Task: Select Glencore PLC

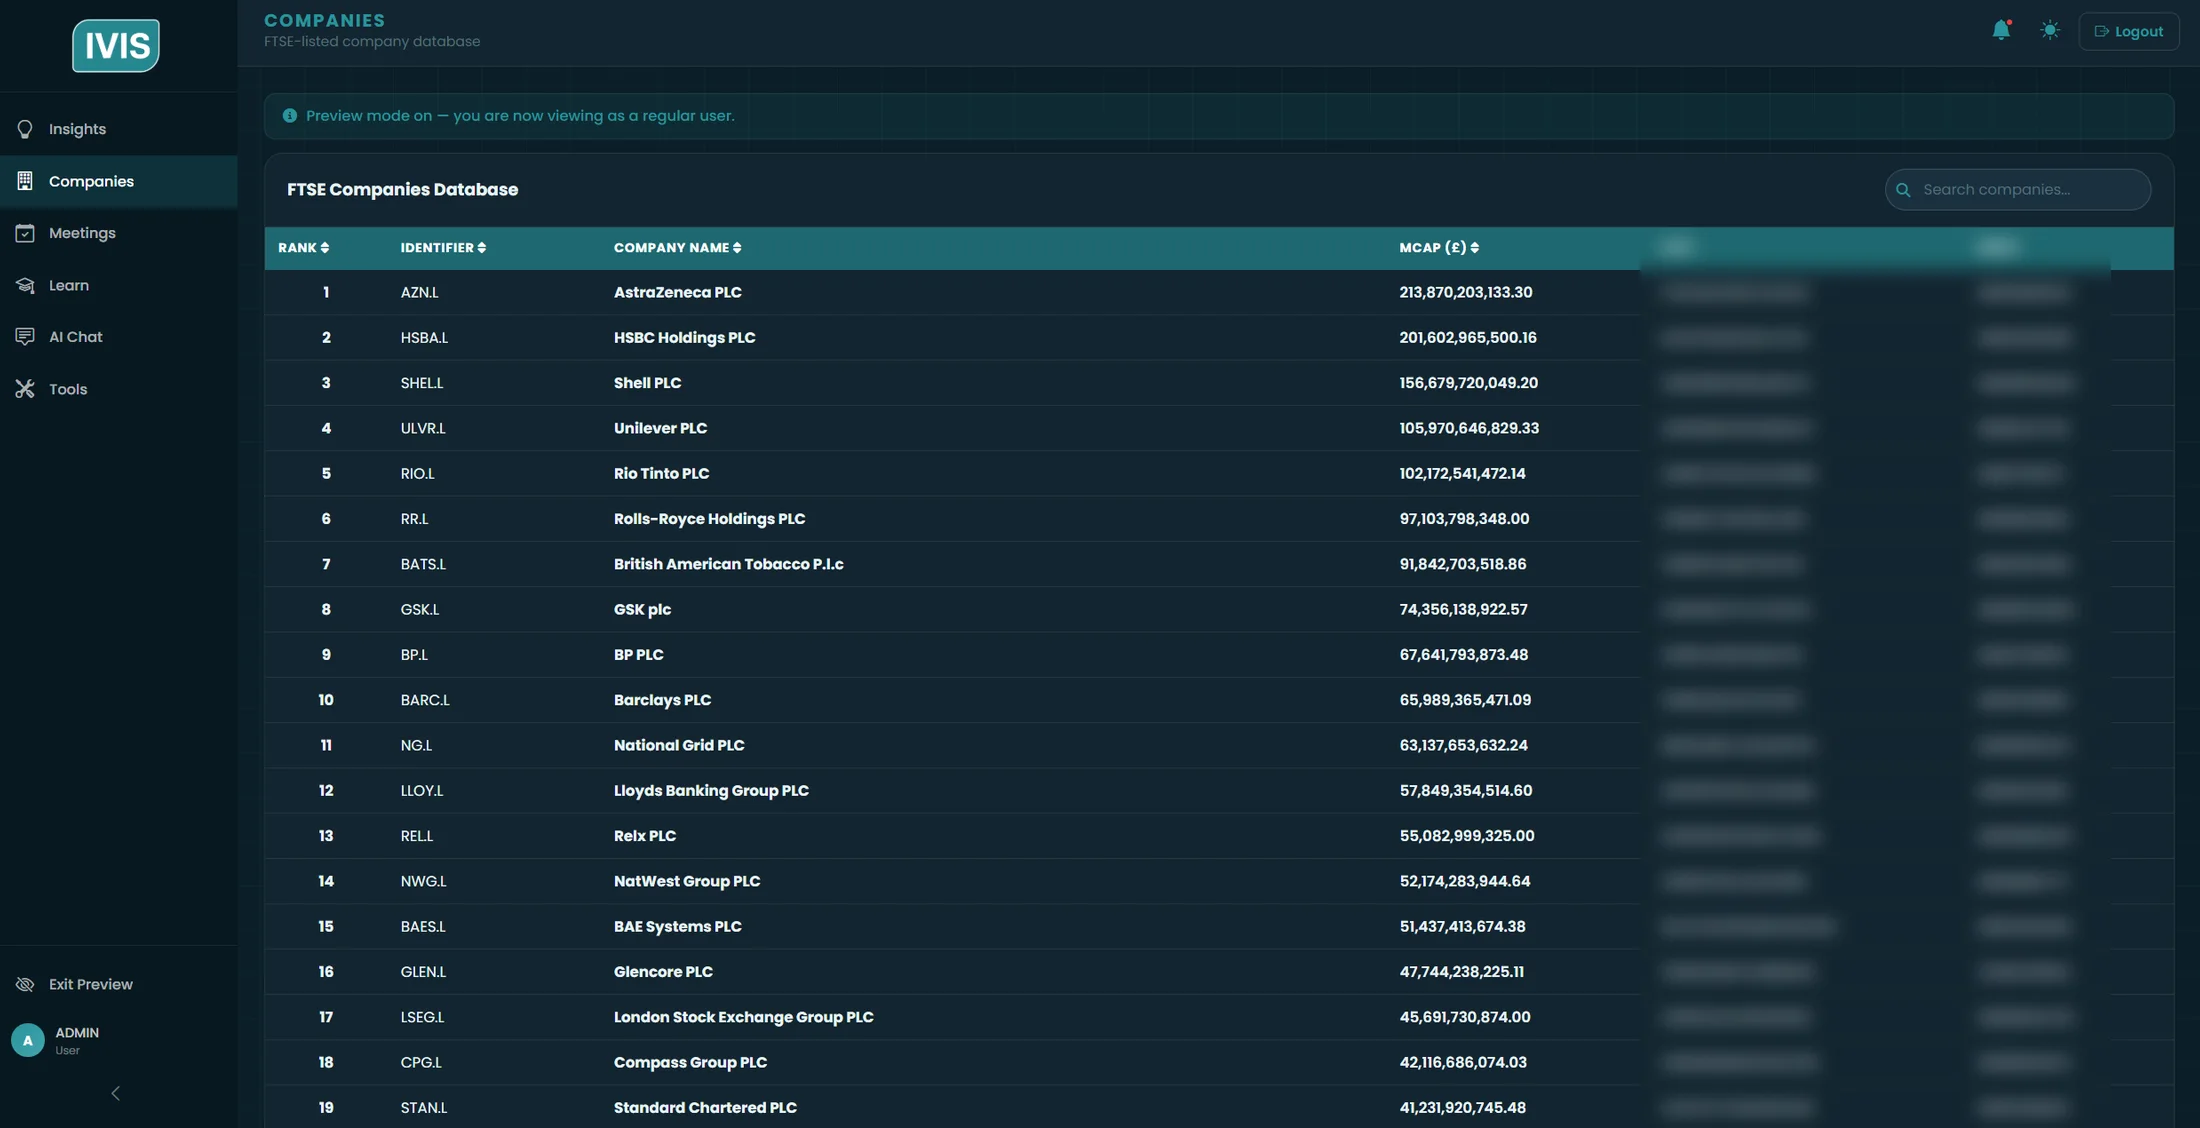Action: [x=663, y=972]
